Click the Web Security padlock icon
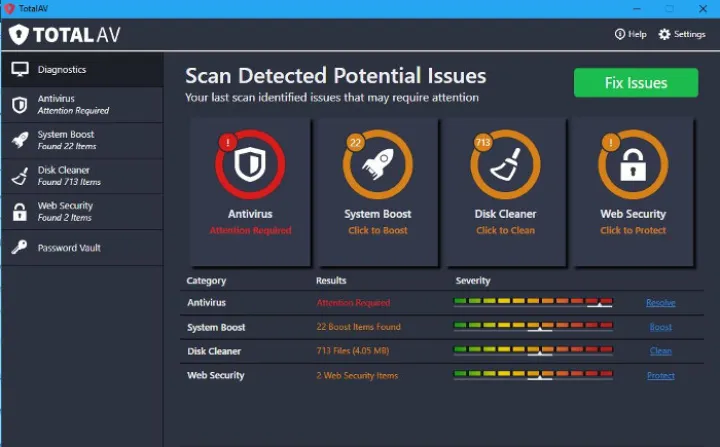The height and width of the screenshot is (447, 720). tap(632, 166)
